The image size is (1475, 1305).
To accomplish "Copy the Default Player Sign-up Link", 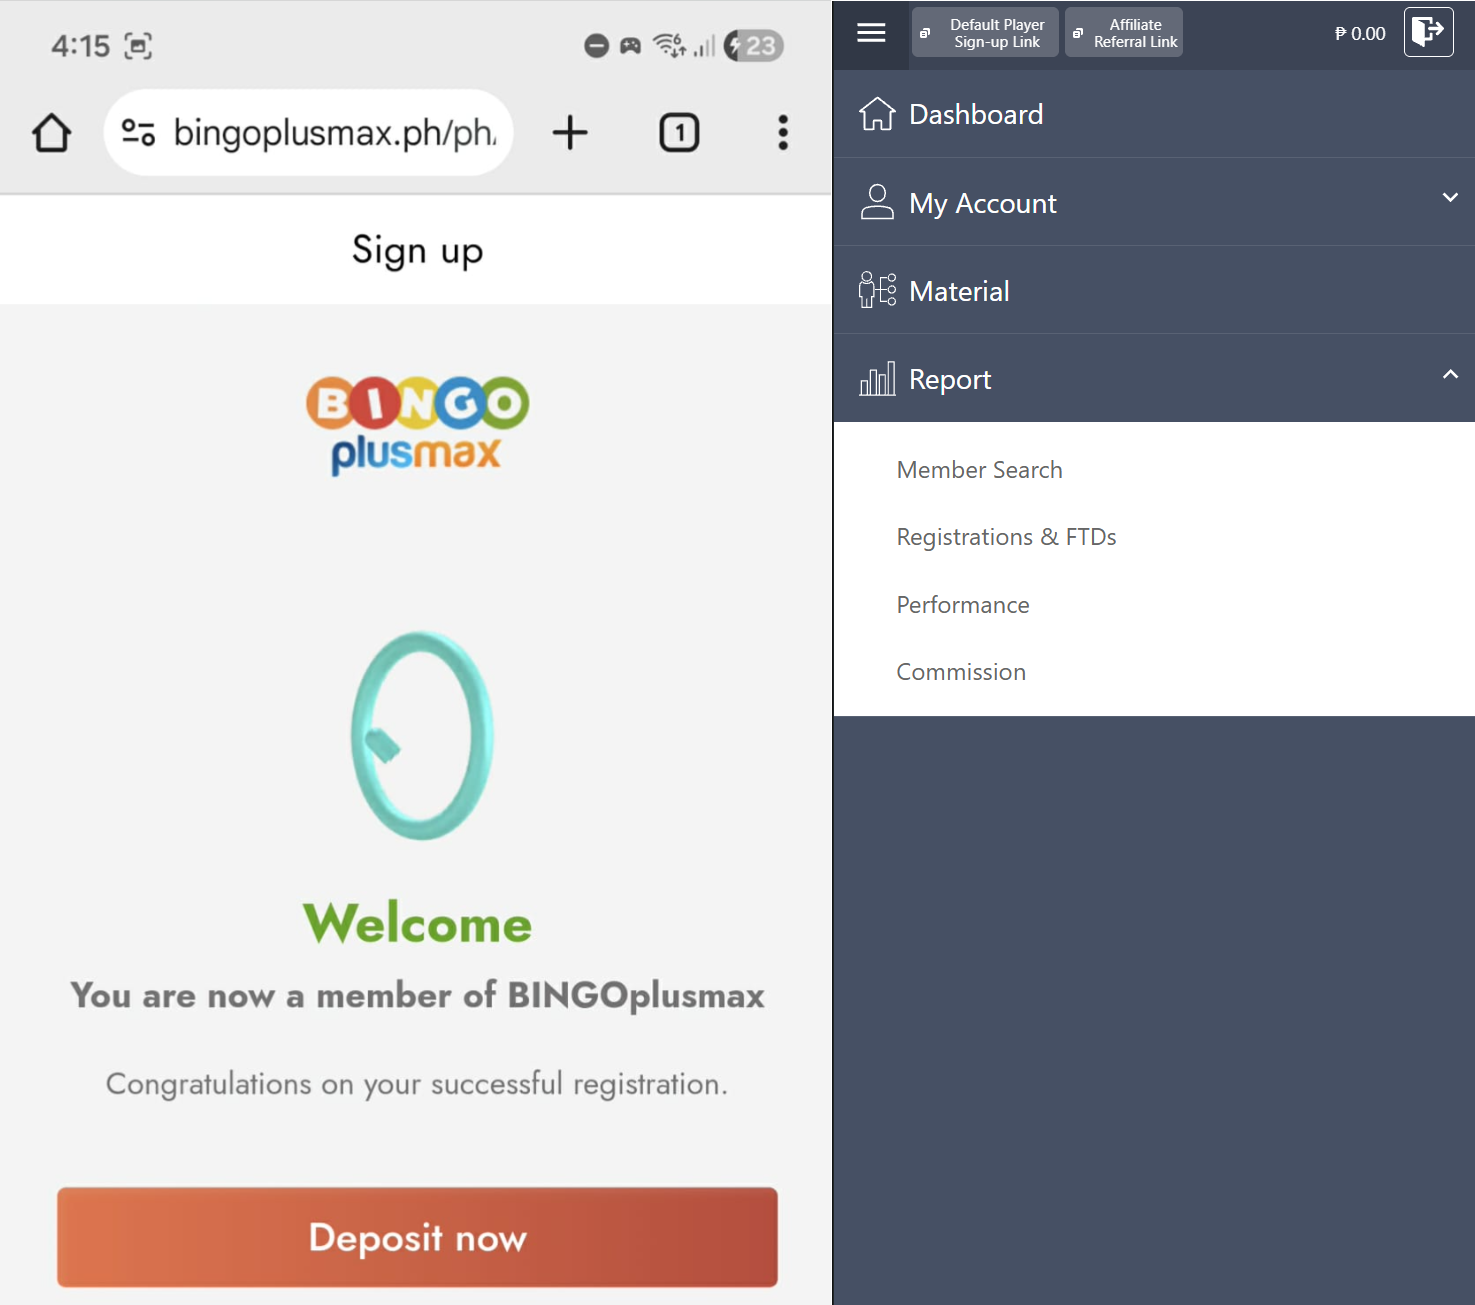I will coord(985,33).
